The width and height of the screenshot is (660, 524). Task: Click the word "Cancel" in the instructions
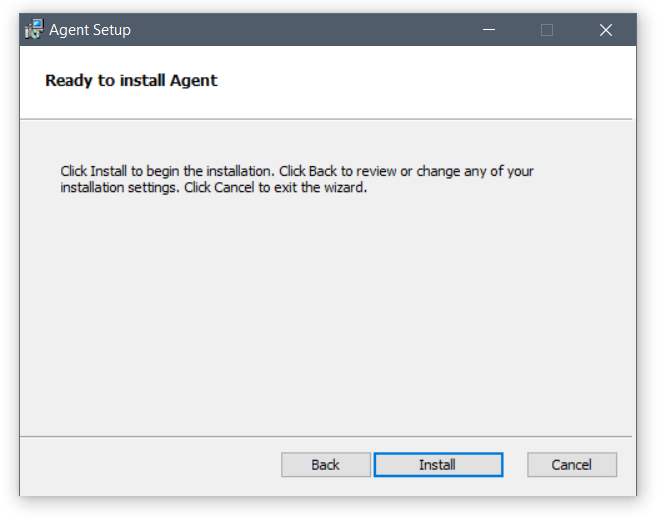(x=234, y=187)
